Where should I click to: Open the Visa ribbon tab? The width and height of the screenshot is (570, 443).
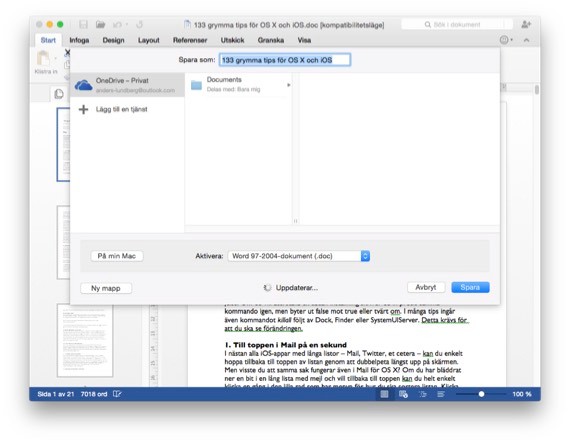pyautogui.click(x=304, y=40)
